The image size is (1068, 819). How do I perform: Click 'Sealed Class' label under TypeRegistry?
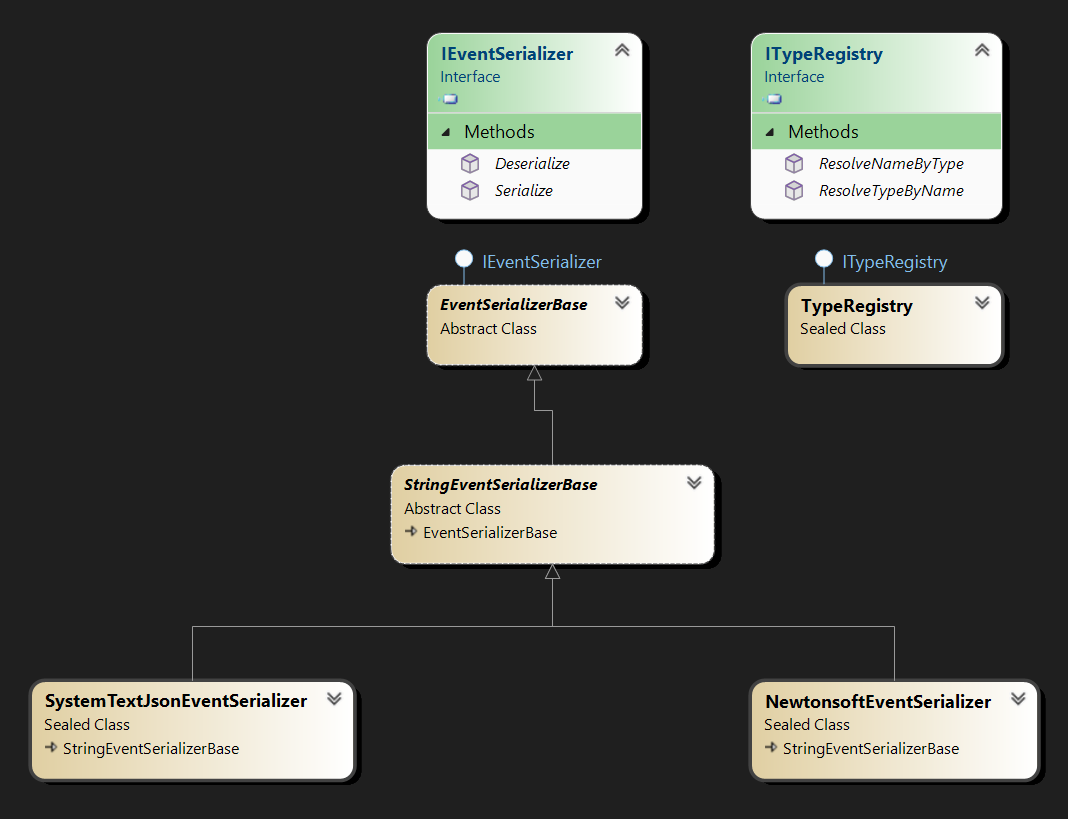point(843,328)
